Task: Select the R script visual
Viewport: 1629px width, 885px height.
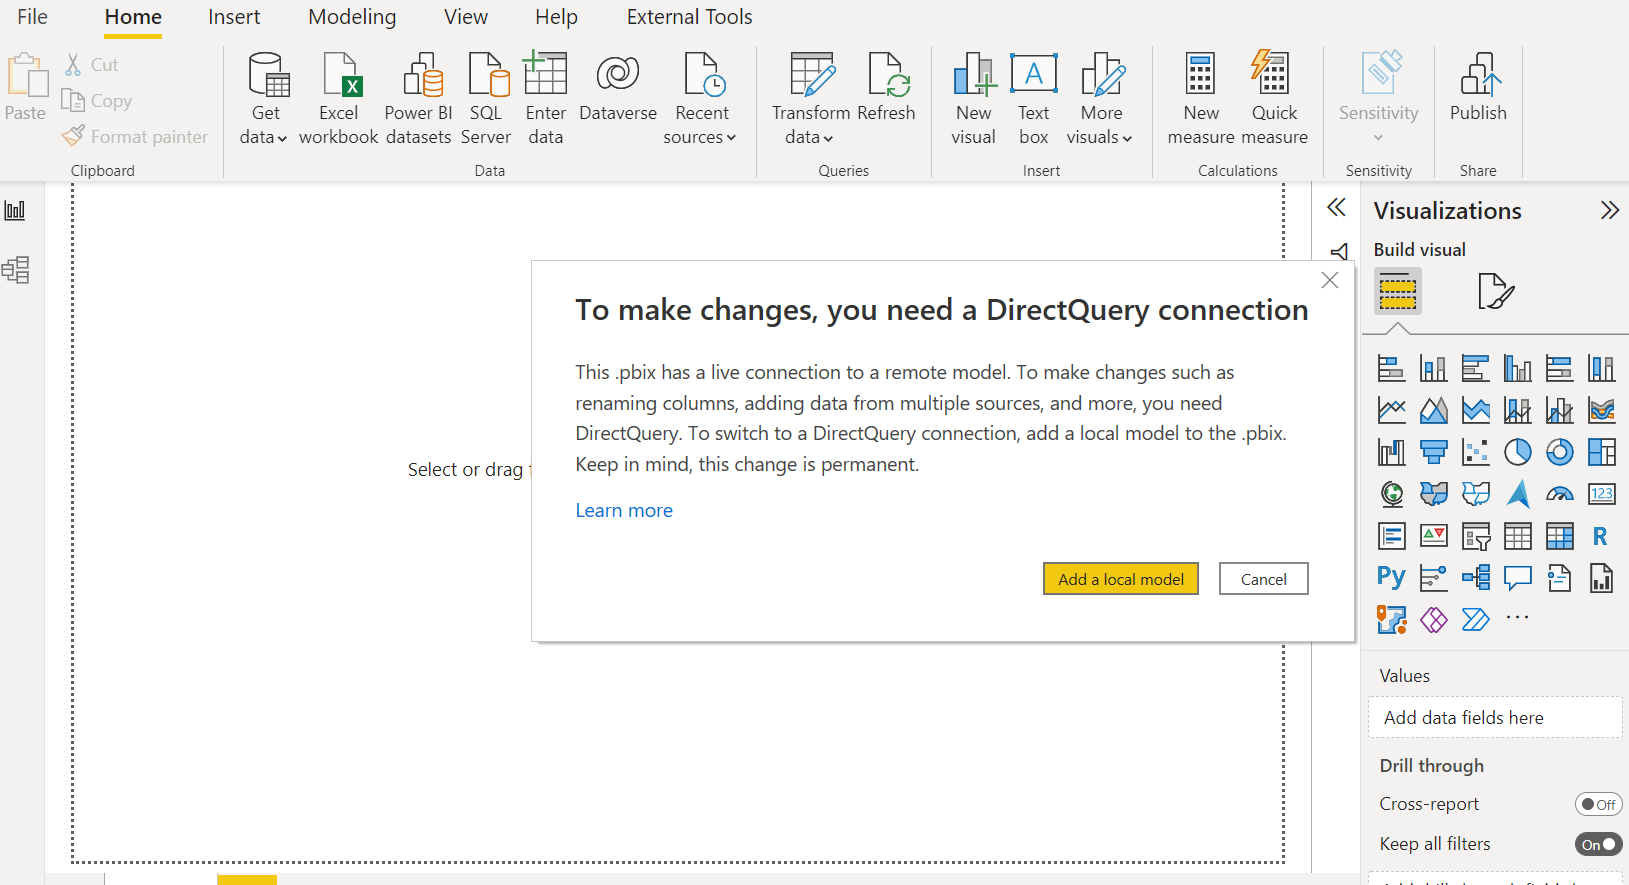Action: [x=1601, y=536]
